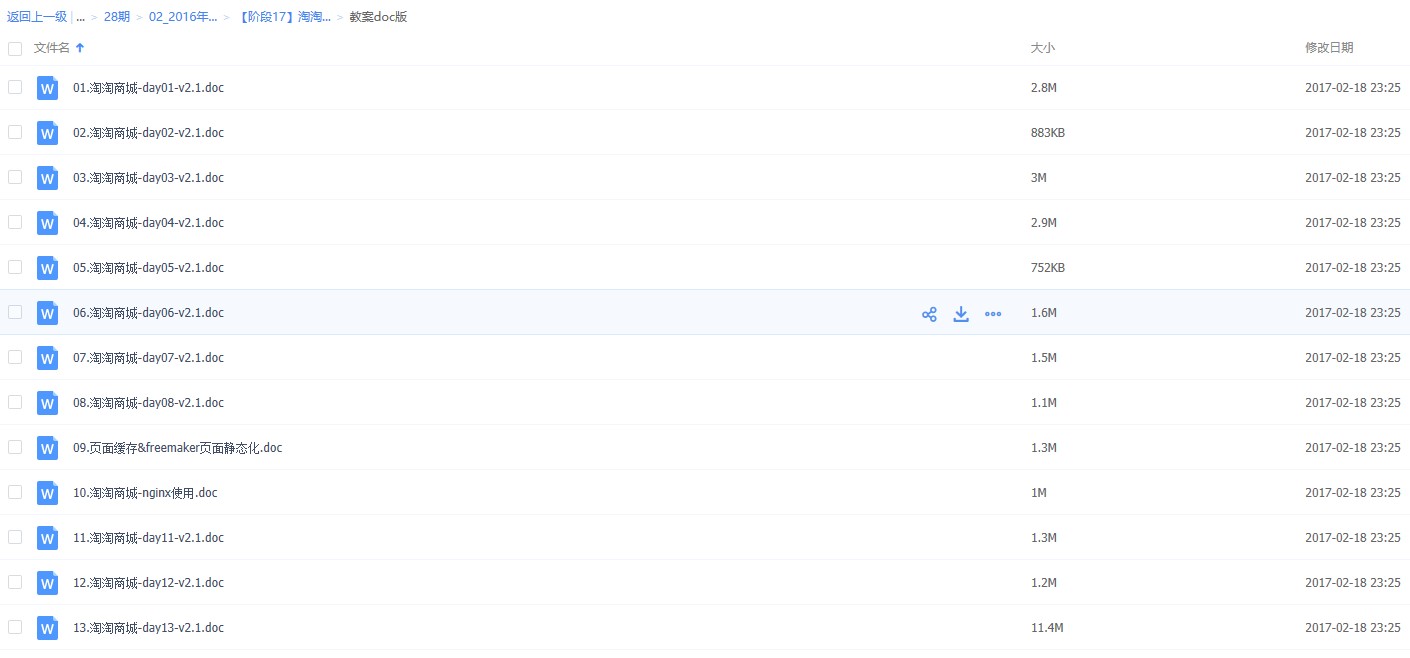
Task: Click the Word icon for 04.淘淘商城-day04-v2.1.doc
Action: tap(47, 223)
